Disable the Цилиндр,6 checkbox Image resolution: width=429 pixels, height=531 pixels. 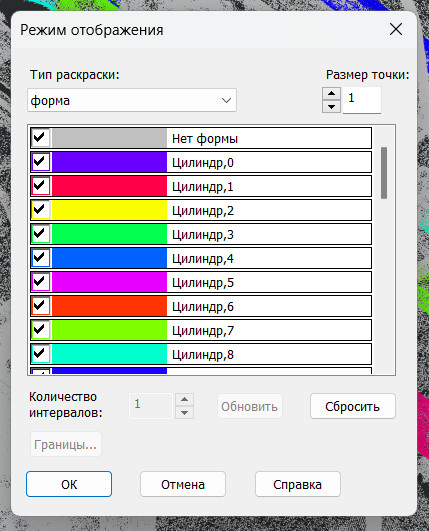[41, 306]
